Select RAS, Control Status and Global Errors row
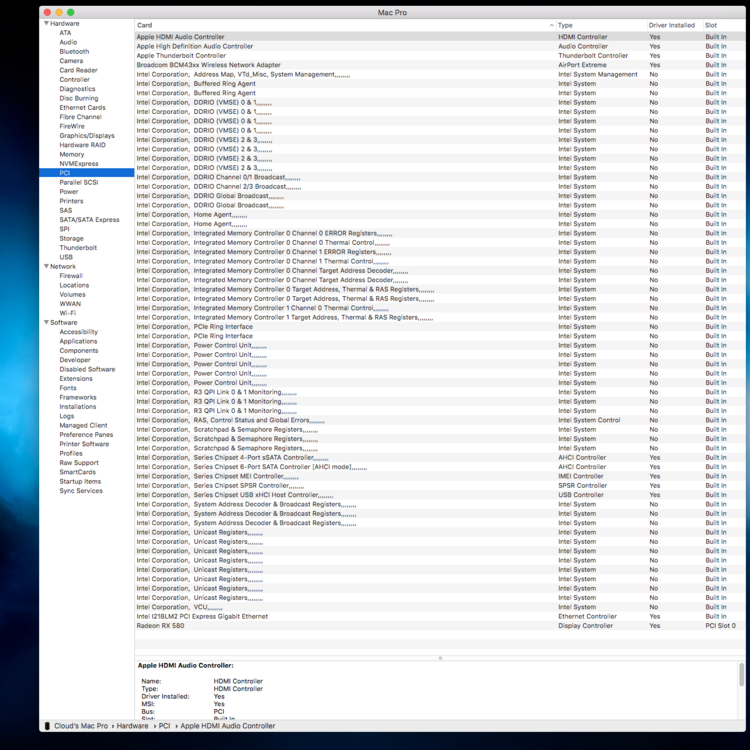Image resolution: width=750 pixels, height=750 pixels. tap(440, 420)
